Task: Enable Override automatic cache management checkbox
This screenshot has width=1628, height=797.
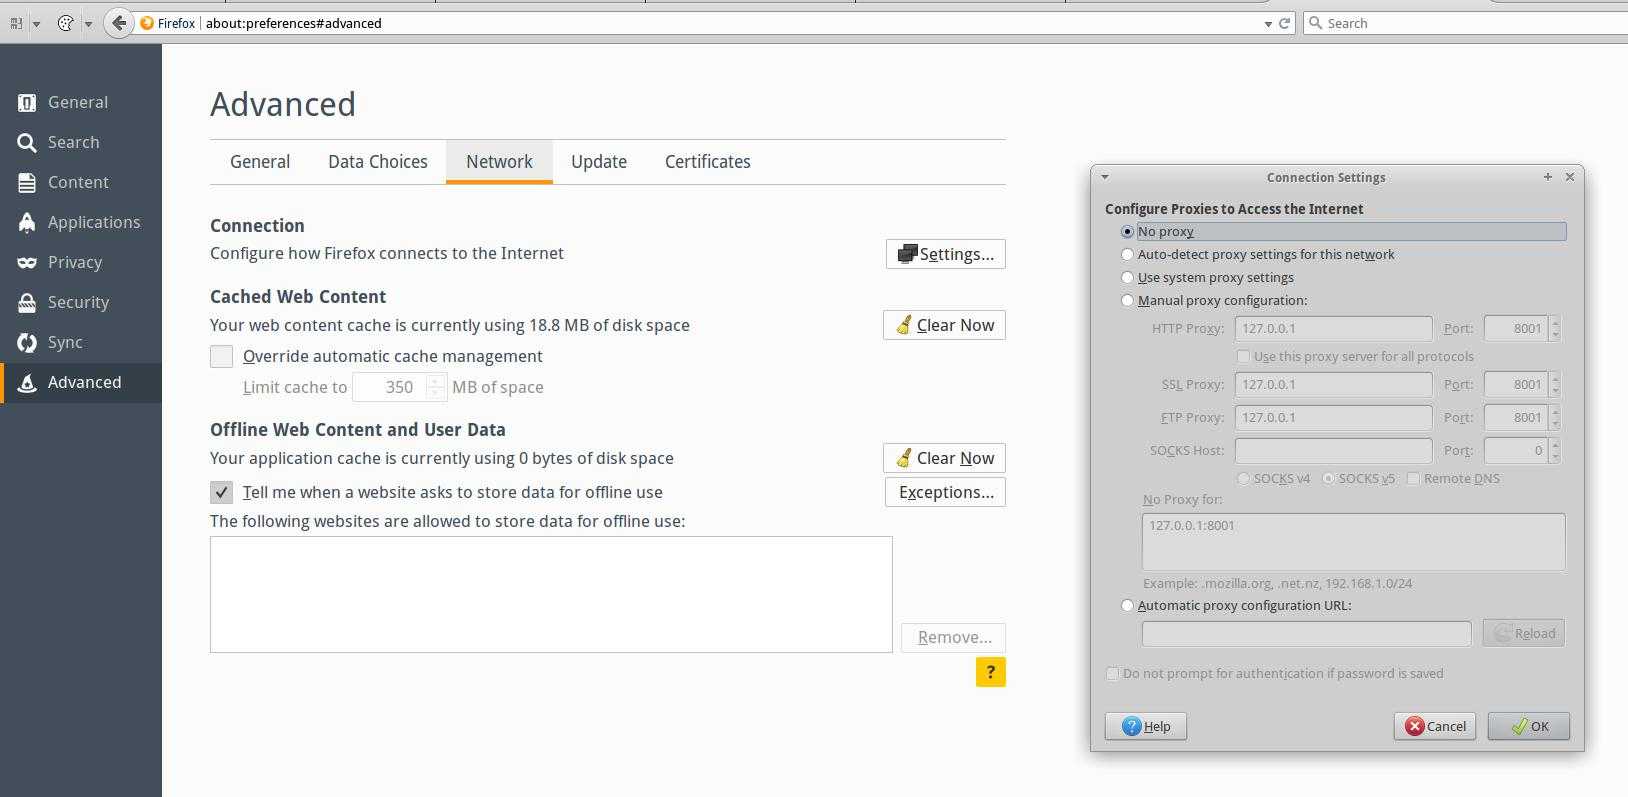Action: 222,356
